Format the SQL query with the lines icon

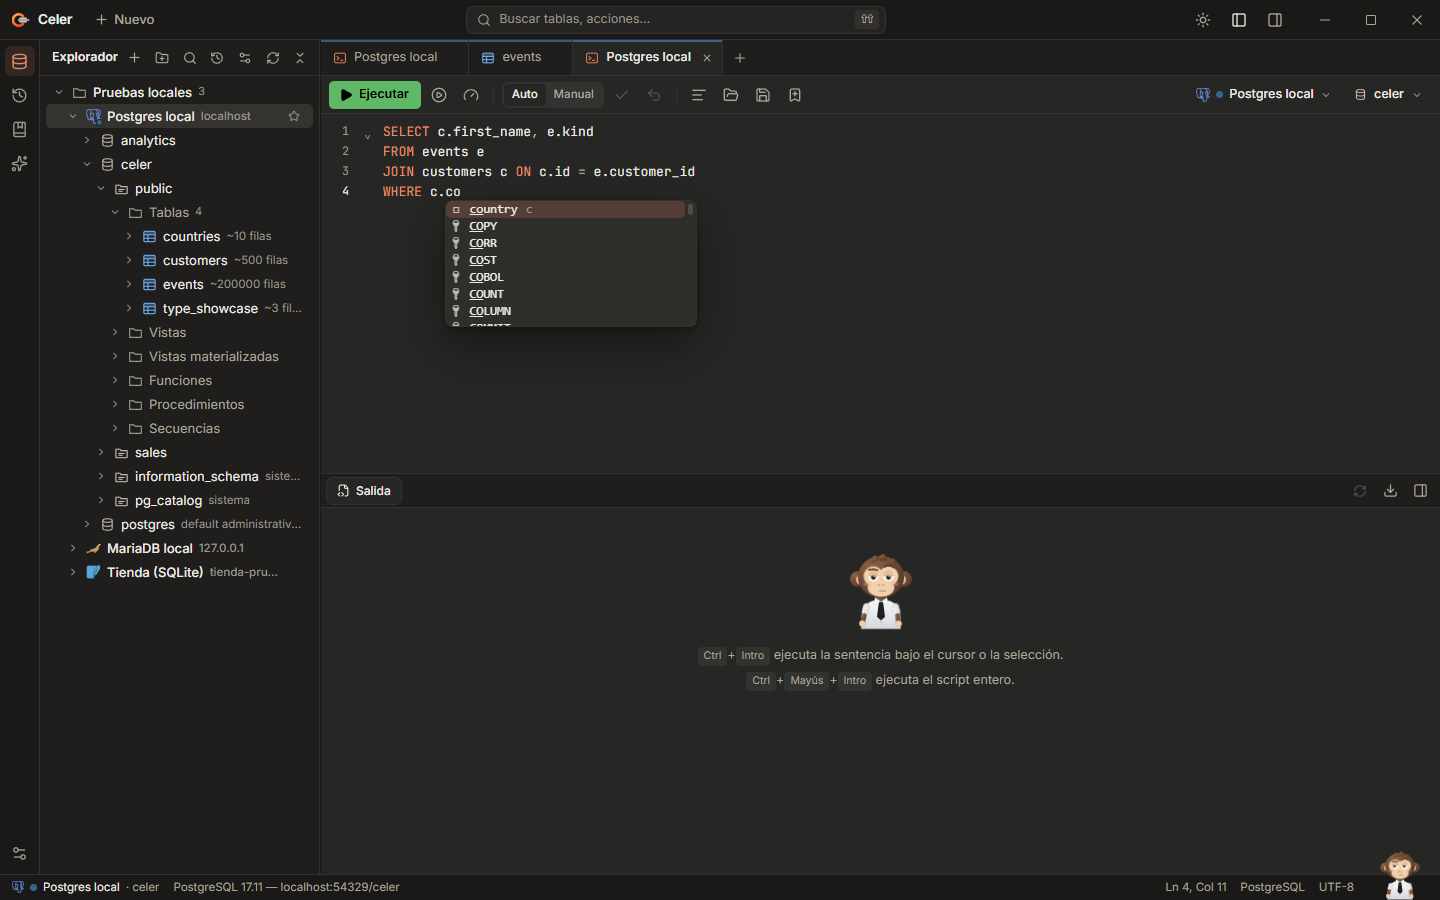coord(699,95)
